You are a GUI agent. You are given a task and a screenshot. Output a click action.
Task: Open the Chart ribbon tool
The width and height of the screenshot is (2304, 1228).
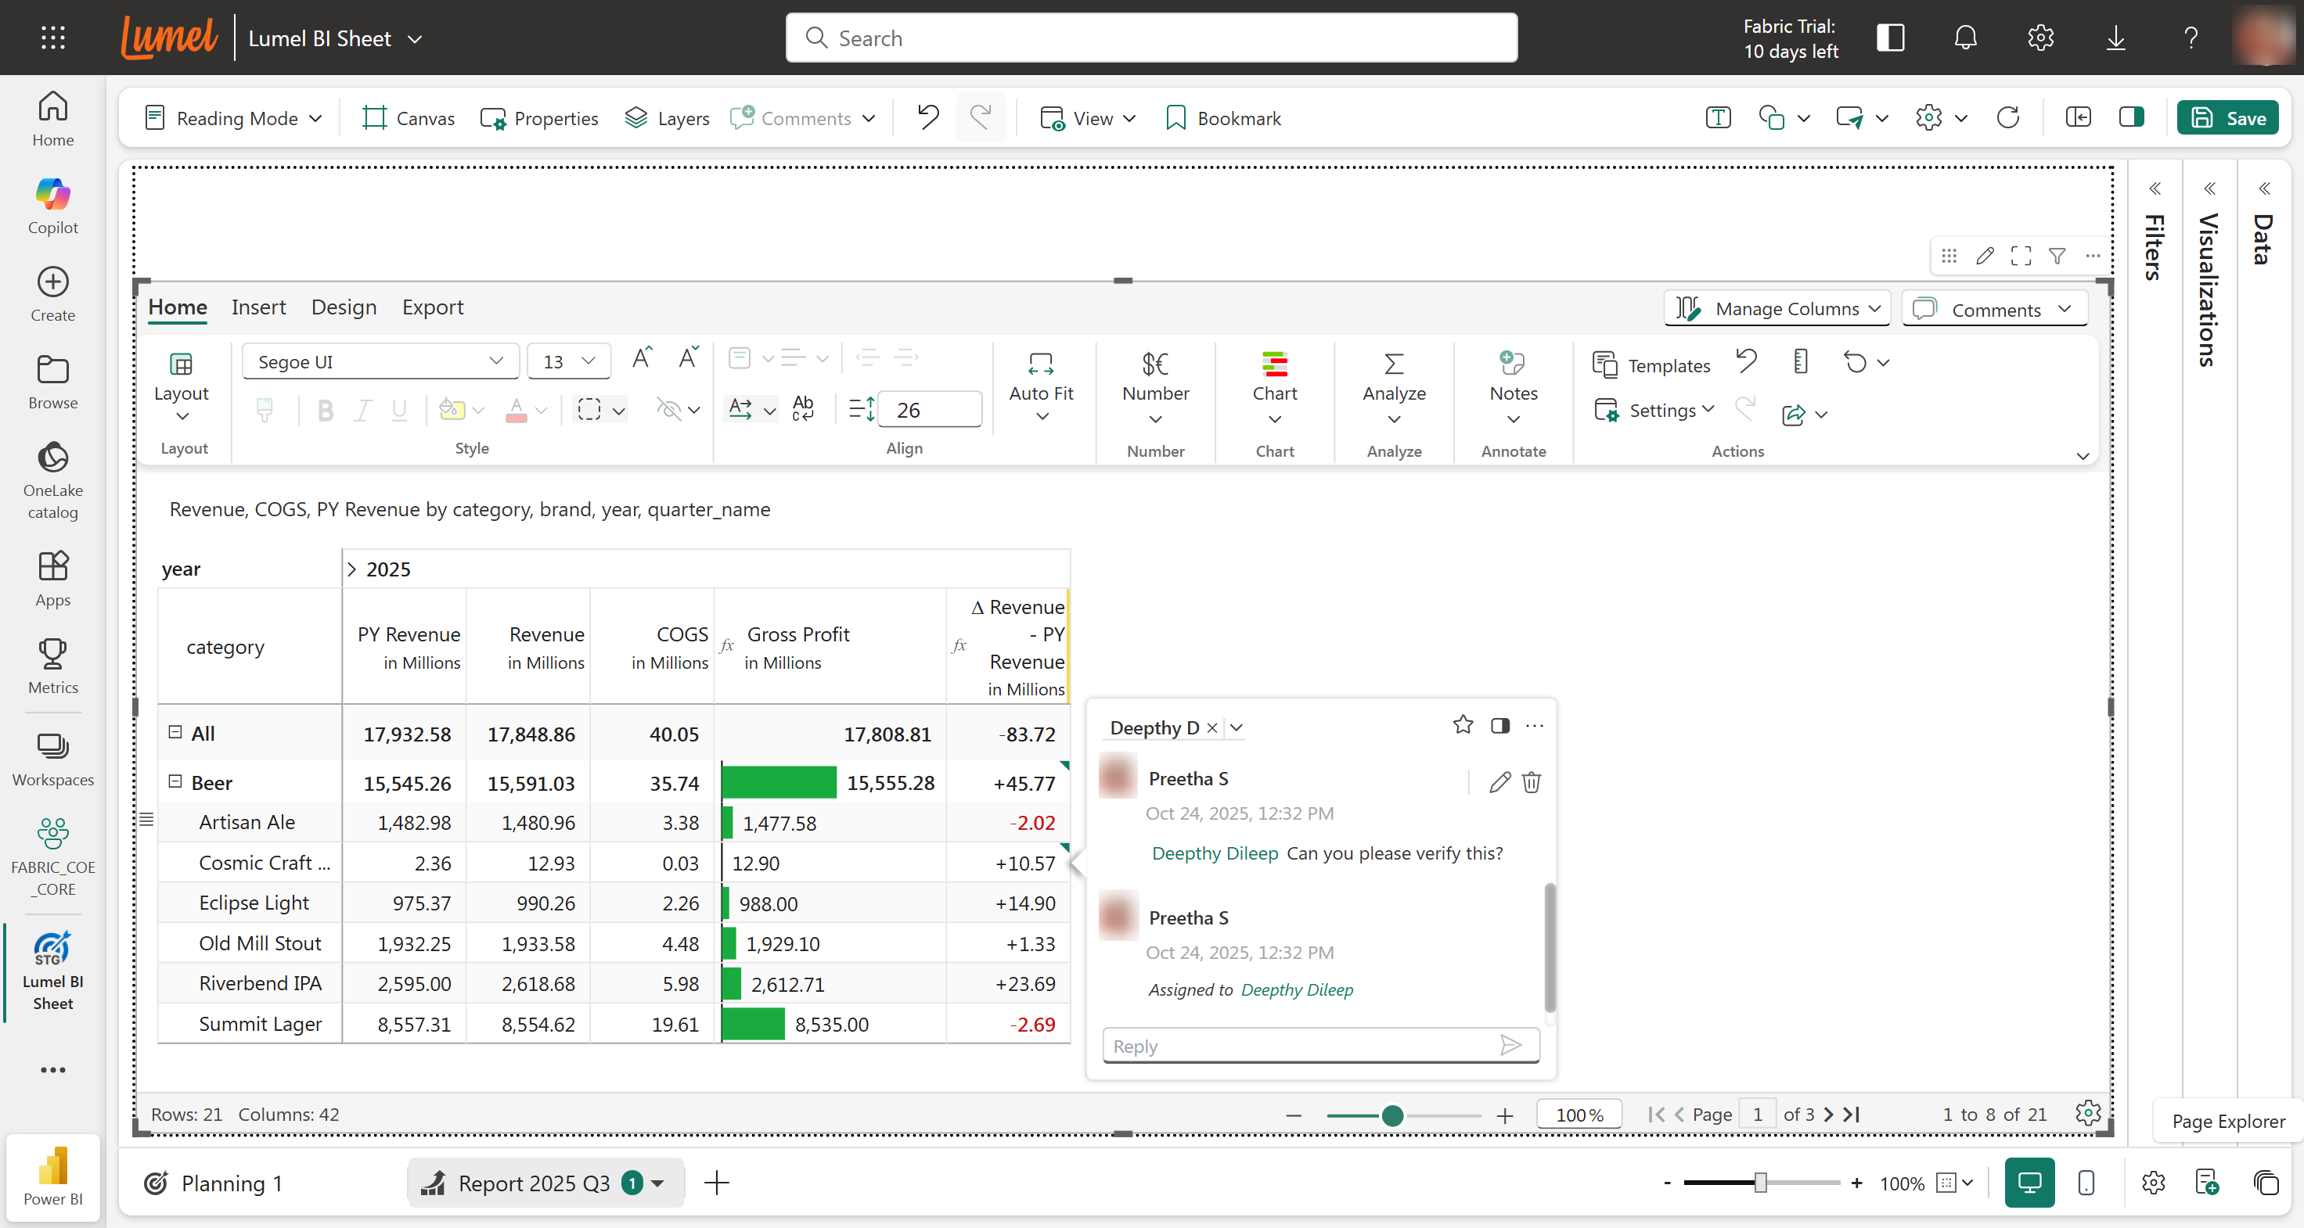1274,387
